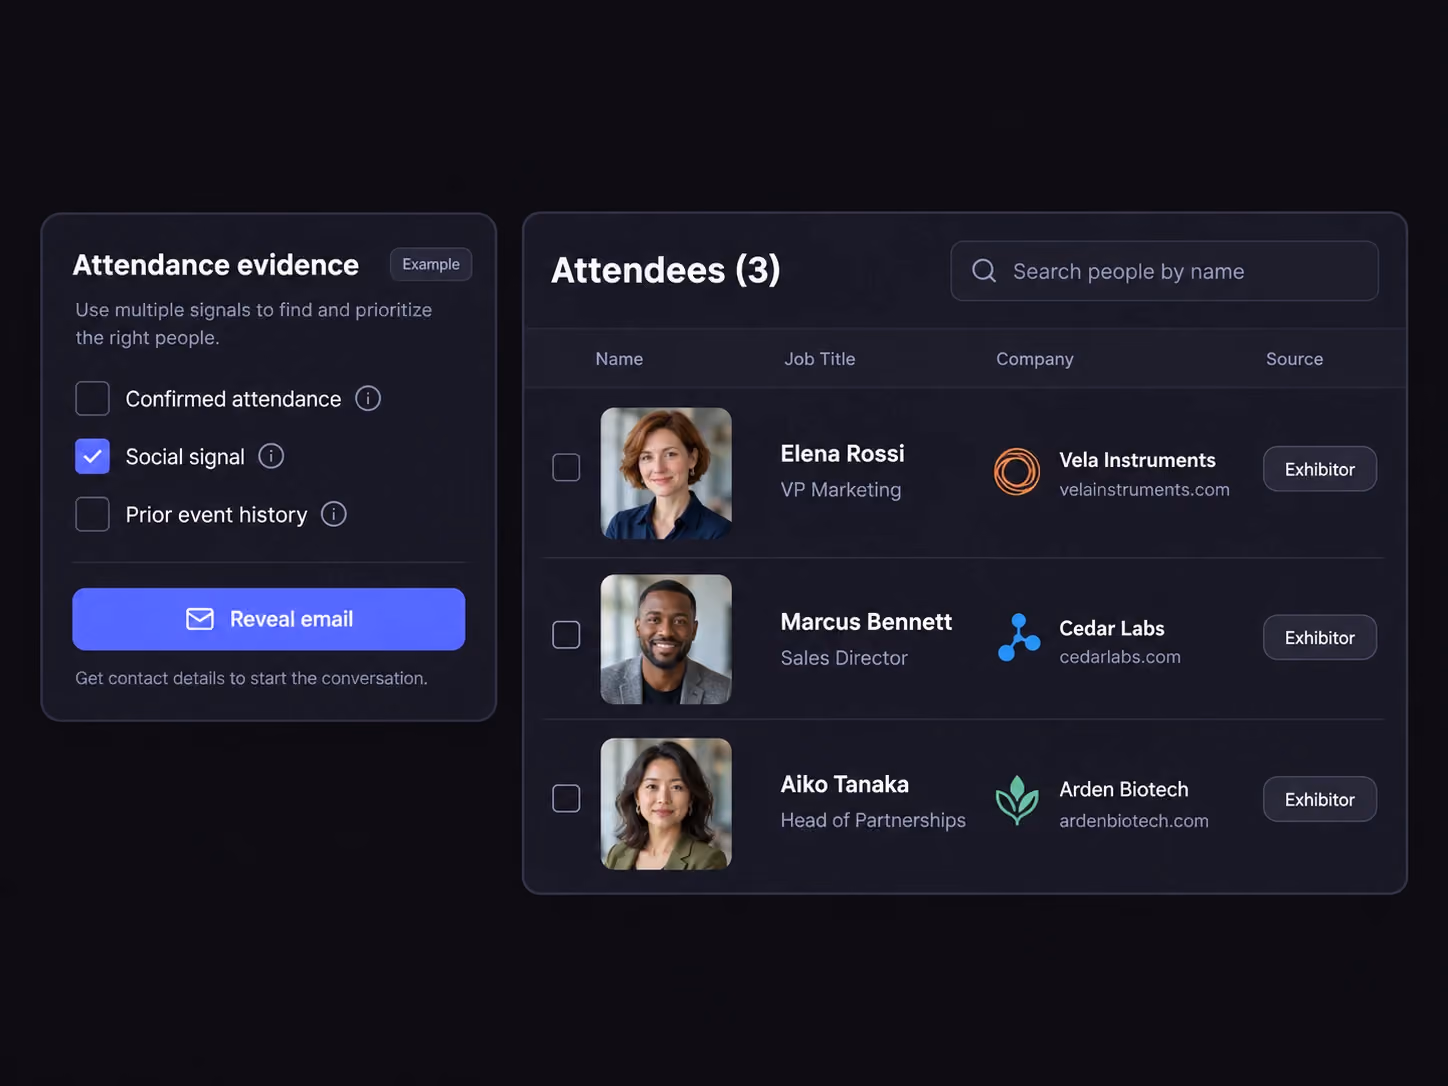Select Elena Rossi row checkbox
Image resolution: width=1448 pixels, height=1086 pixels.
click(x=566, y=467)
